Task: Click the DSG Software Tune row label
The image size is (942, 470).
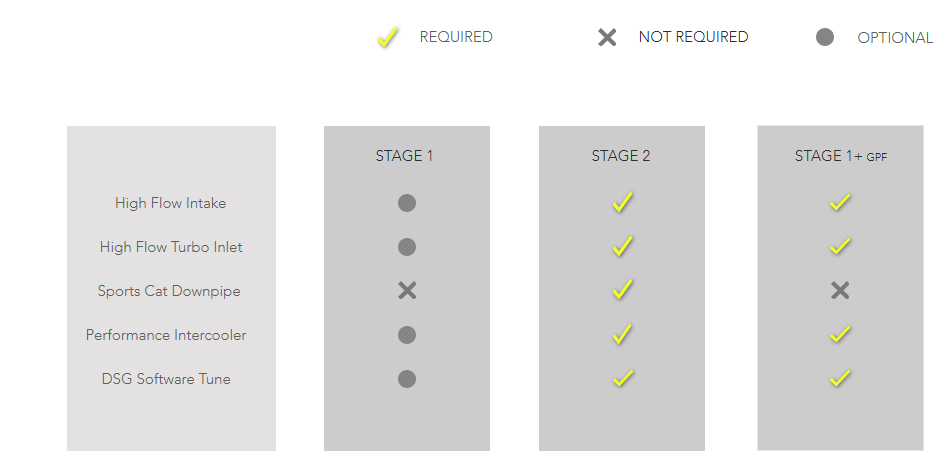Action: 166,379
